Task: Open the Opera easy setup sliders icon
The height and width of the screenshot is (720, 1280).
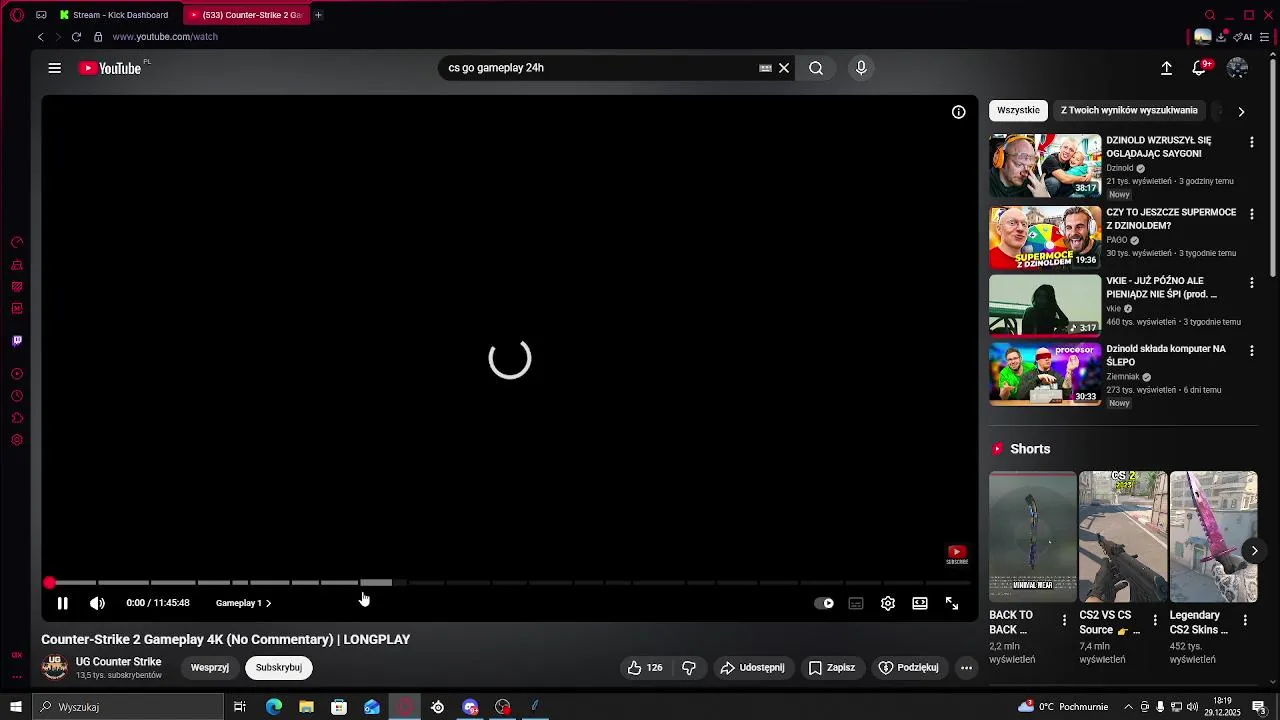Action: 1267,37
